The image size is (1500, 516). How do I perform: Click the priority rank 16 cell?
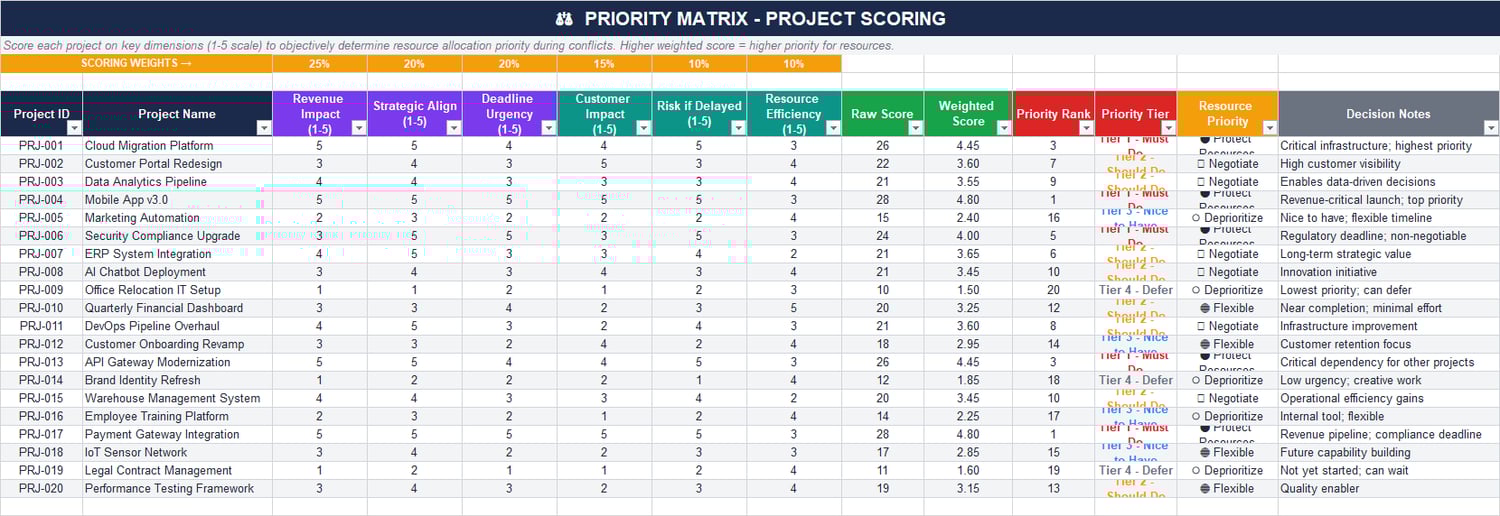click(1053, 218)
